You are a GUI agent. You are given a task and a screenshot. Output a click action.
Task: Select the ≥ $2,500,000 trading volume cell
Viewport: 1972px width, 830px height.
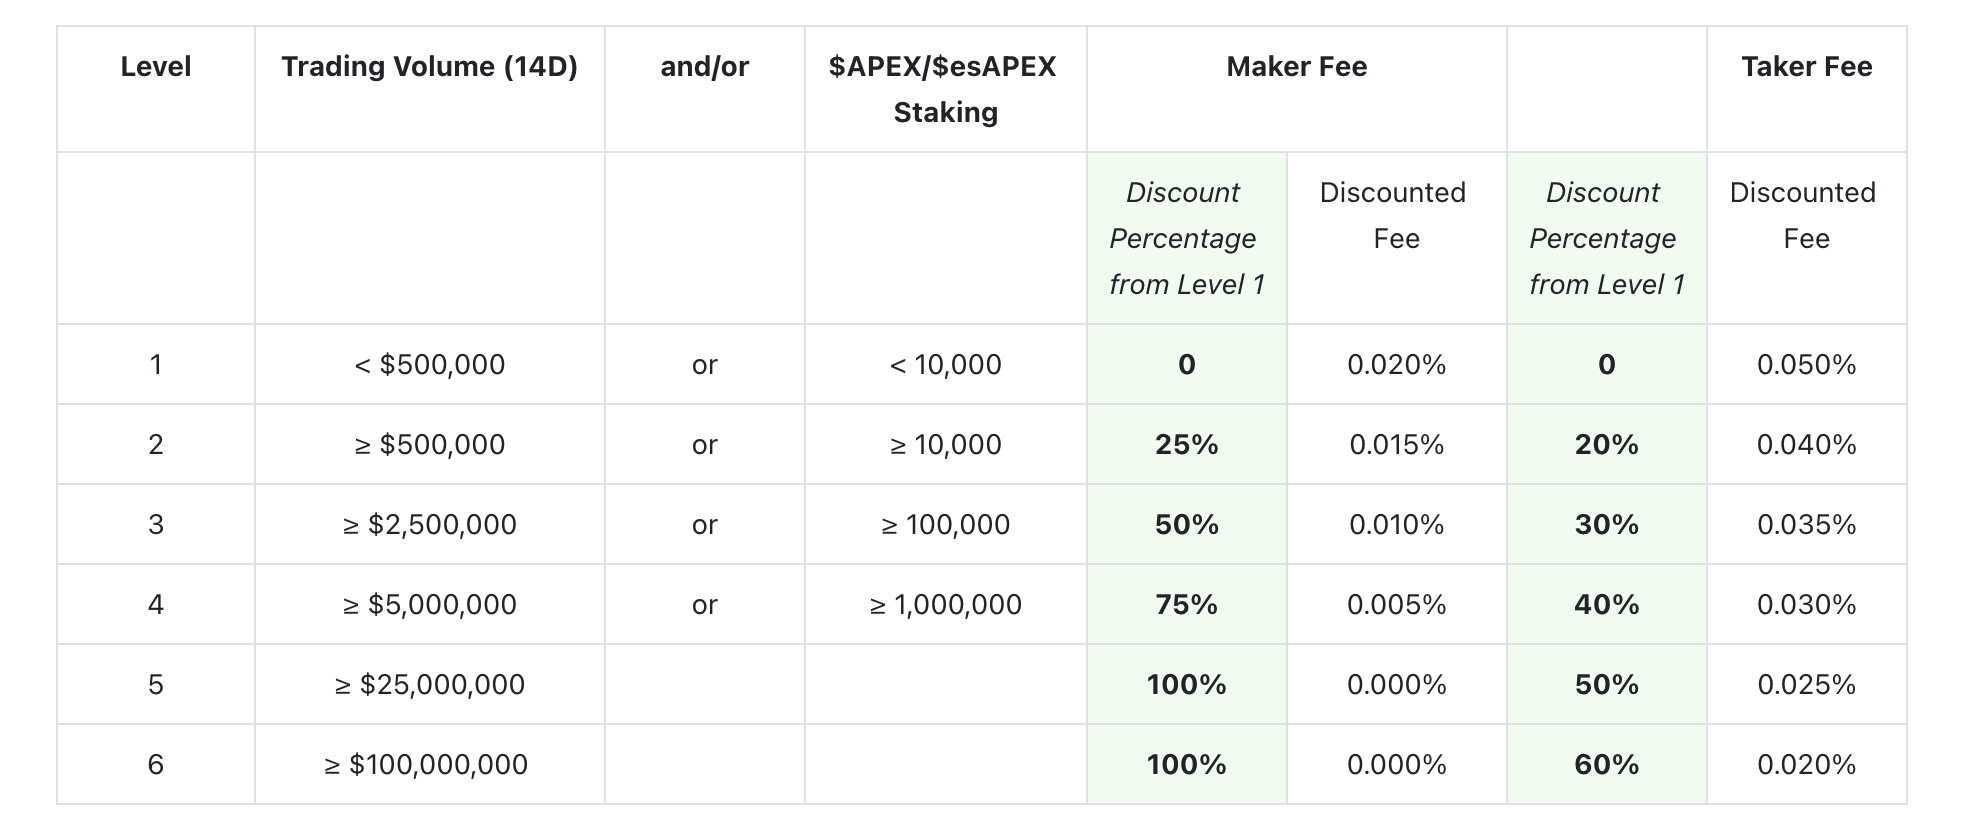pyautogui.click(x=429, y=524)
